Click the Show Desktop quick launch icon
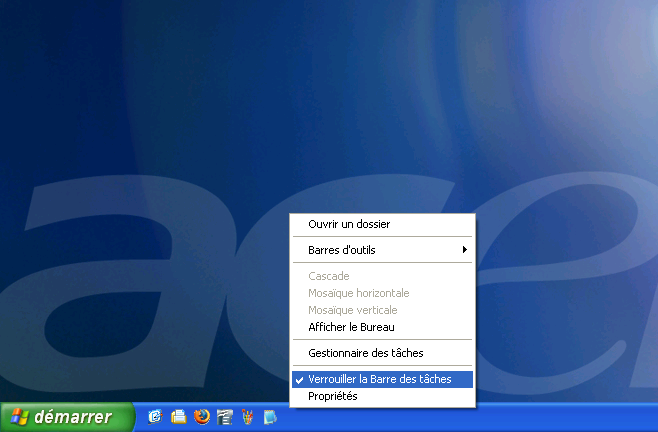This screenshot has height=432, width=658. (x=155, y=417)
